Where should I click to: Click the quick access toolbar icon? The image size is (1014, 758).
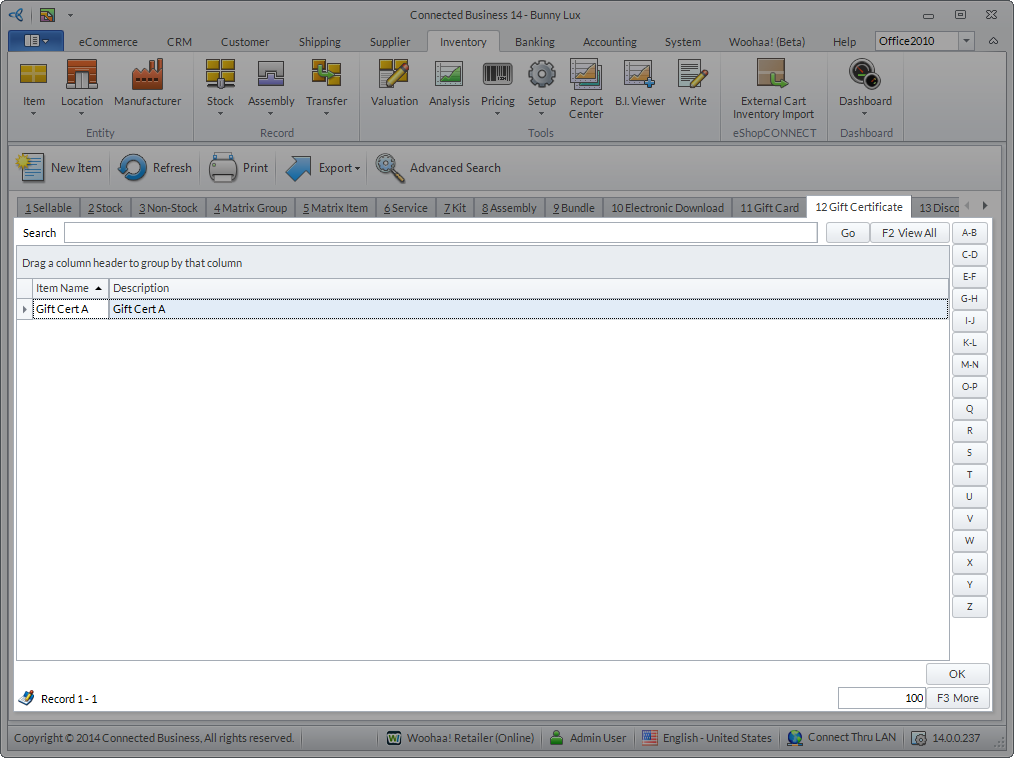tap(47, 14)
